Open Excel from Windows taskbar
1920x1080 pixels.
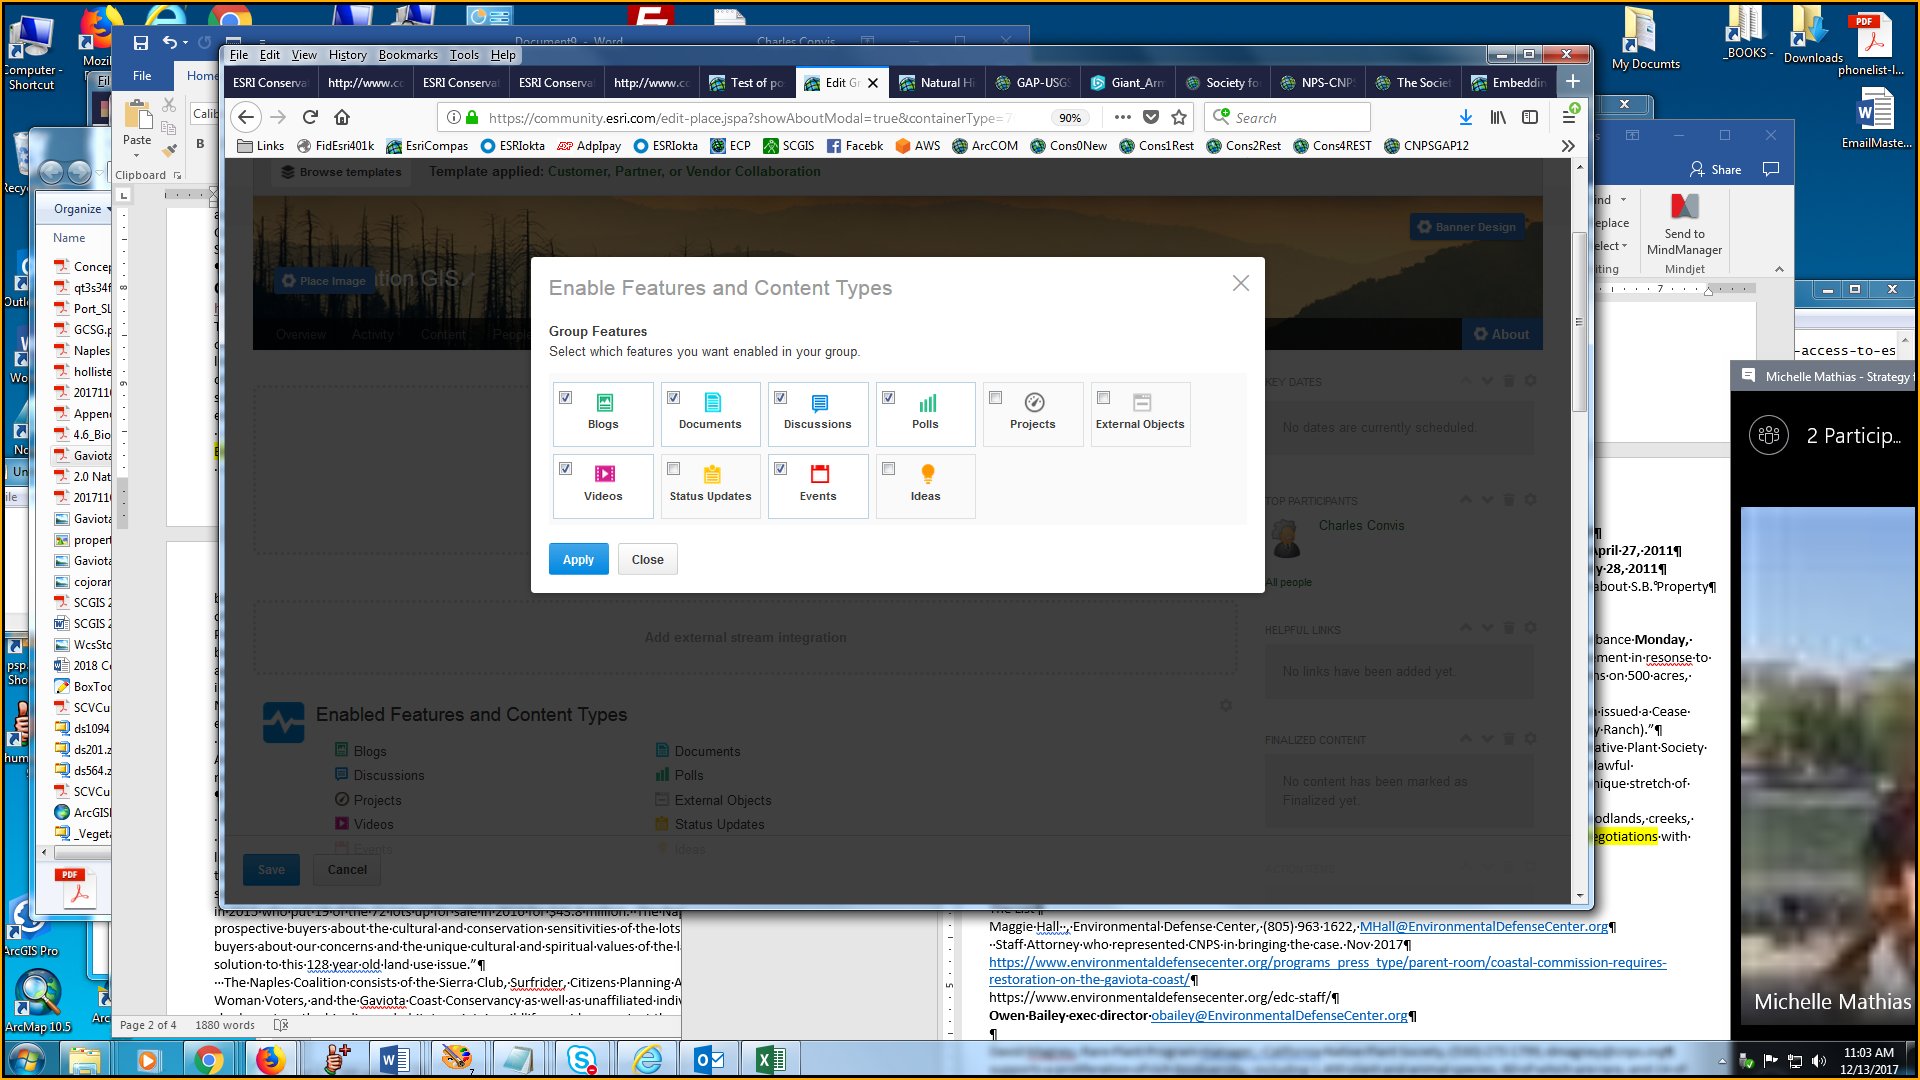coord(770,1059)
